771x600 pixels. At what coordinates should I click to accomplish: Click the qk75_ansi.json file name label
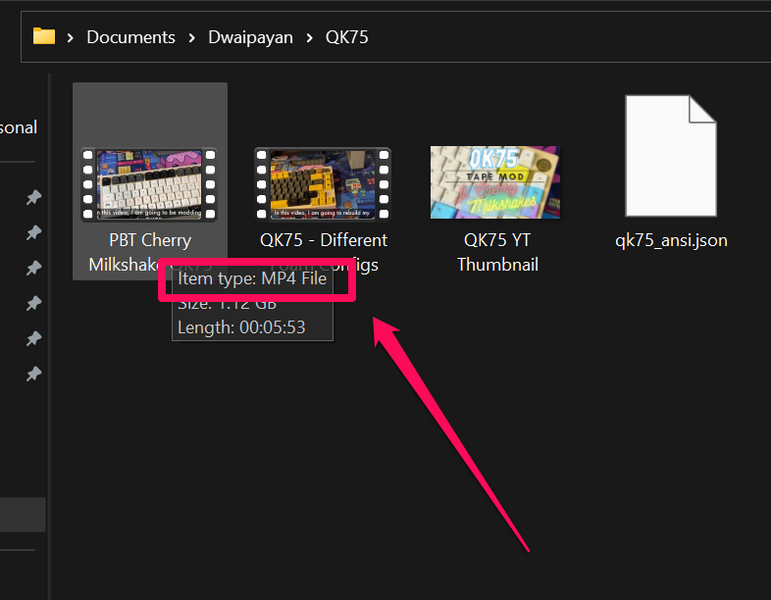coord(671,240)
